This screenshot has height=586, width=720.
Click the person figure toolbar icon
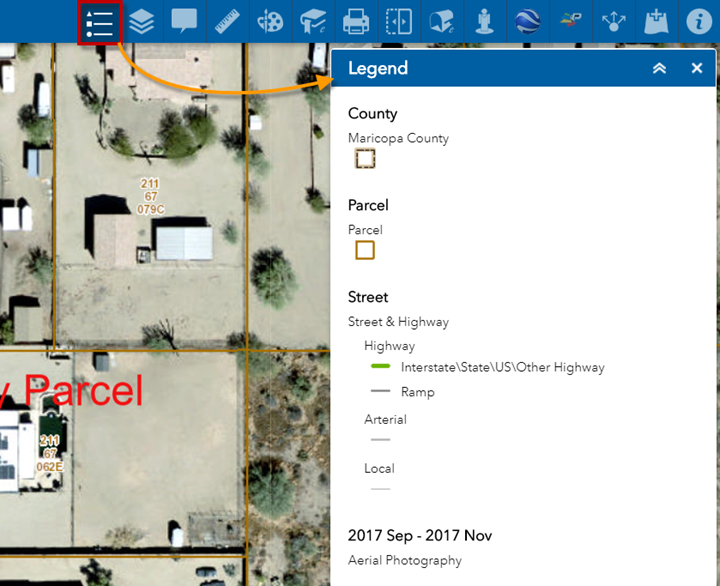pyautogui.click(x=484, y=22)
